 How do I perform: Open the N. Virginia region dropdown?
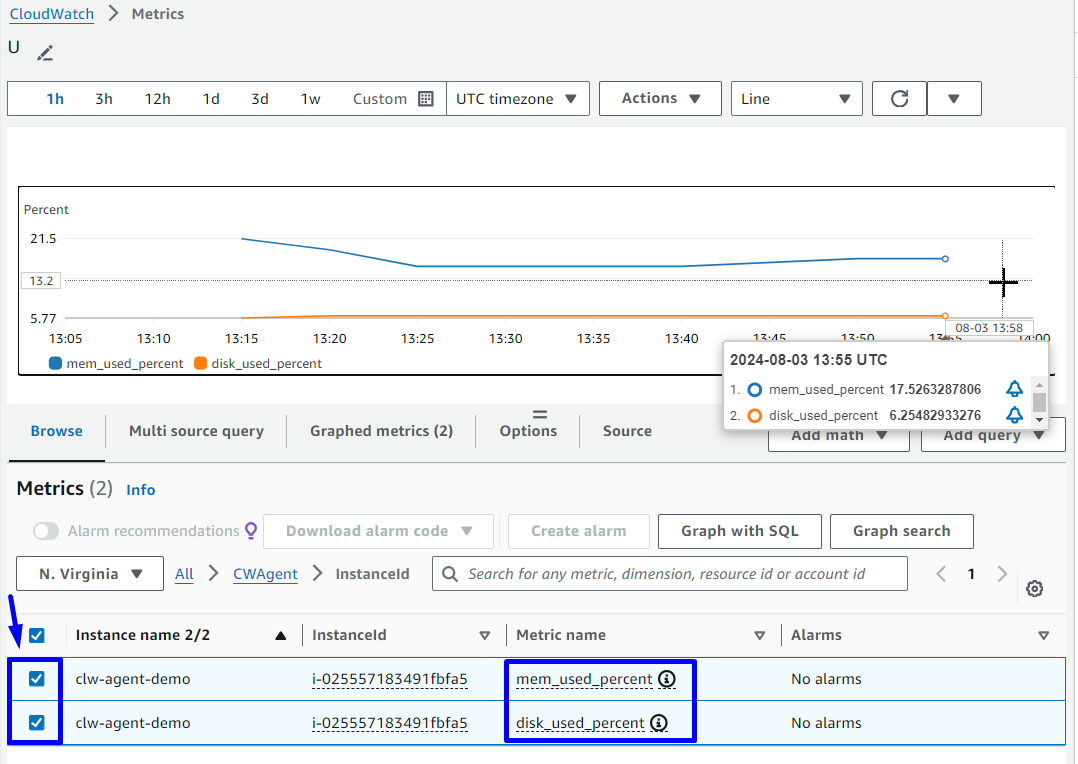[x=90, y=574]
